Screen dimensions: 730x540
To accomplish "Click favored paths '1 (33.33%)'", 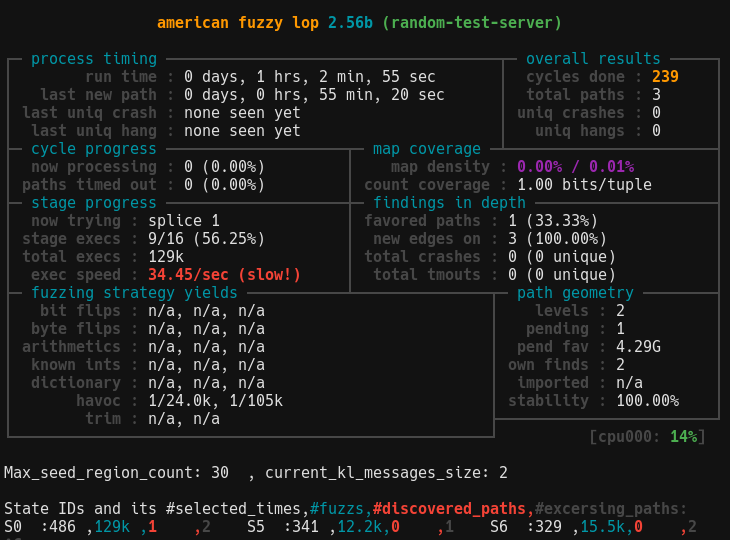I will click(553, 221).
